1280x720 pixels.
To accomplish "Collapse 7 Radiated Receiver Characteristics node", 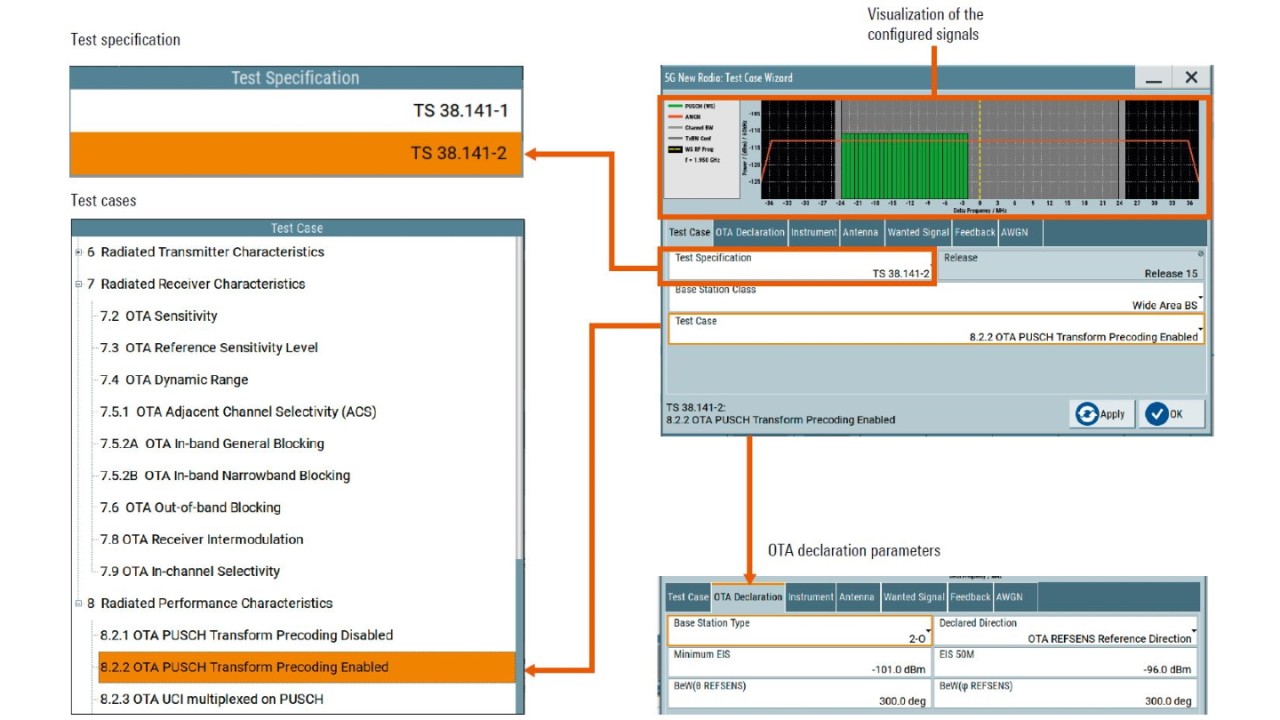I will pyautogui.click(x=79, y=284).
